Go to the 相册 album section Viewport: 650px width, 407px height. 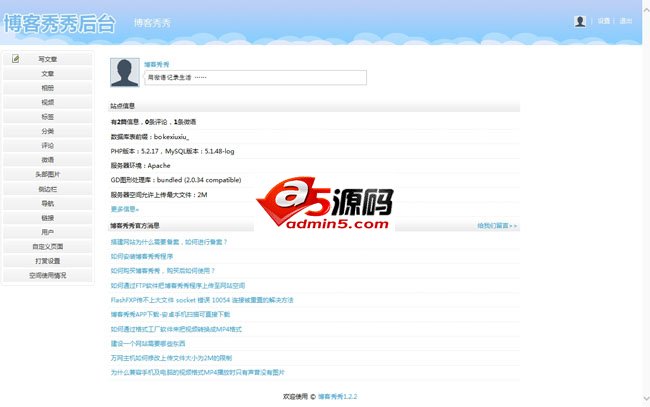click(48, 88)
